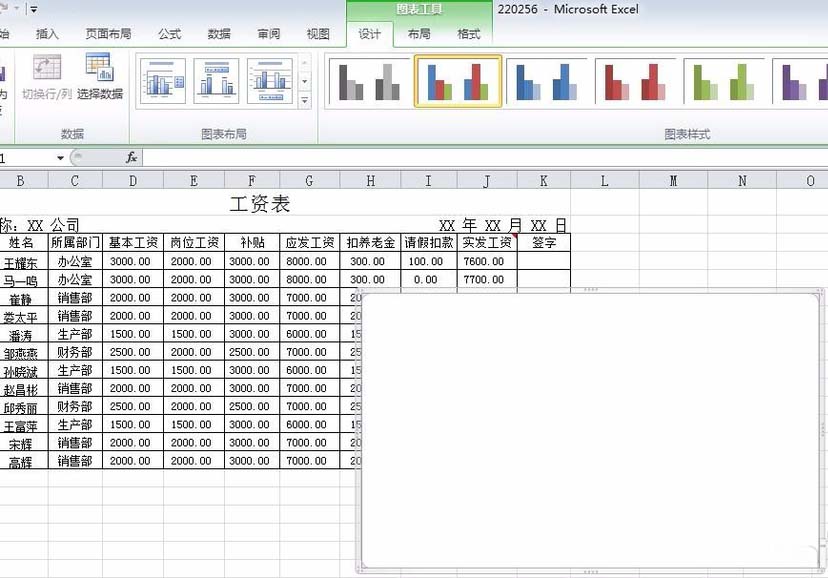Viewport: 828px width, 578px height.
Task: Switch to the 格式 ribbon tab
Action: (470, 33)
